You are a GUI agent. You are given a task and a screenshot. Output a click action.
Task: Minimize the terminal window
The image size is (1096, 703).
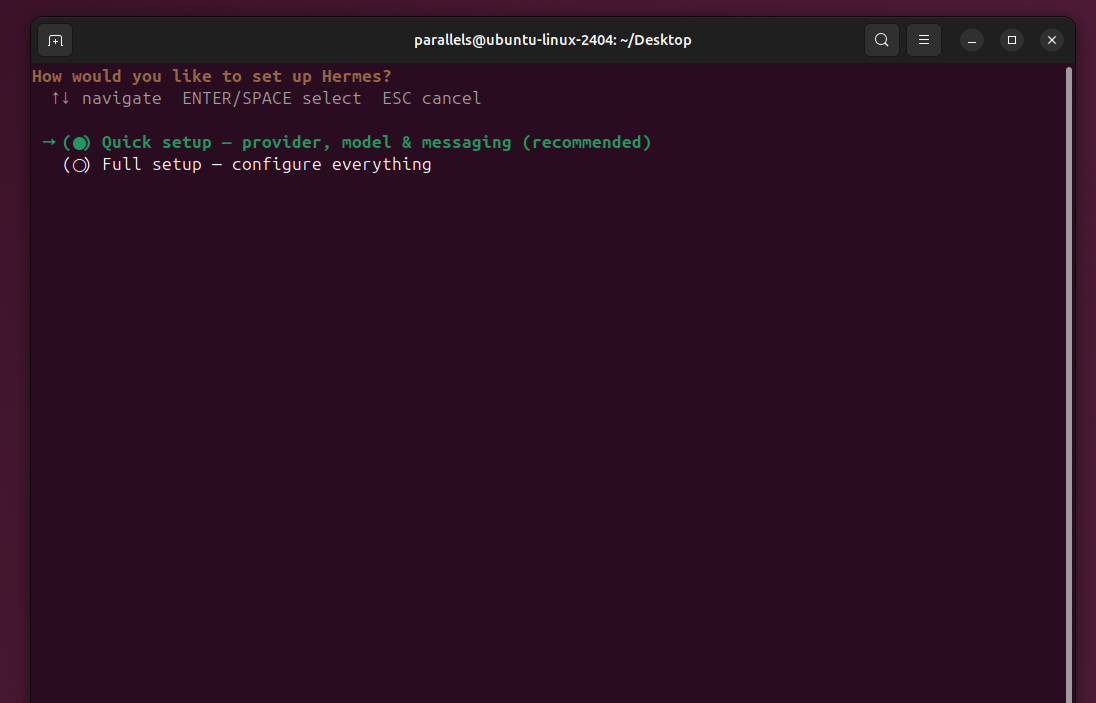point(972,41)
